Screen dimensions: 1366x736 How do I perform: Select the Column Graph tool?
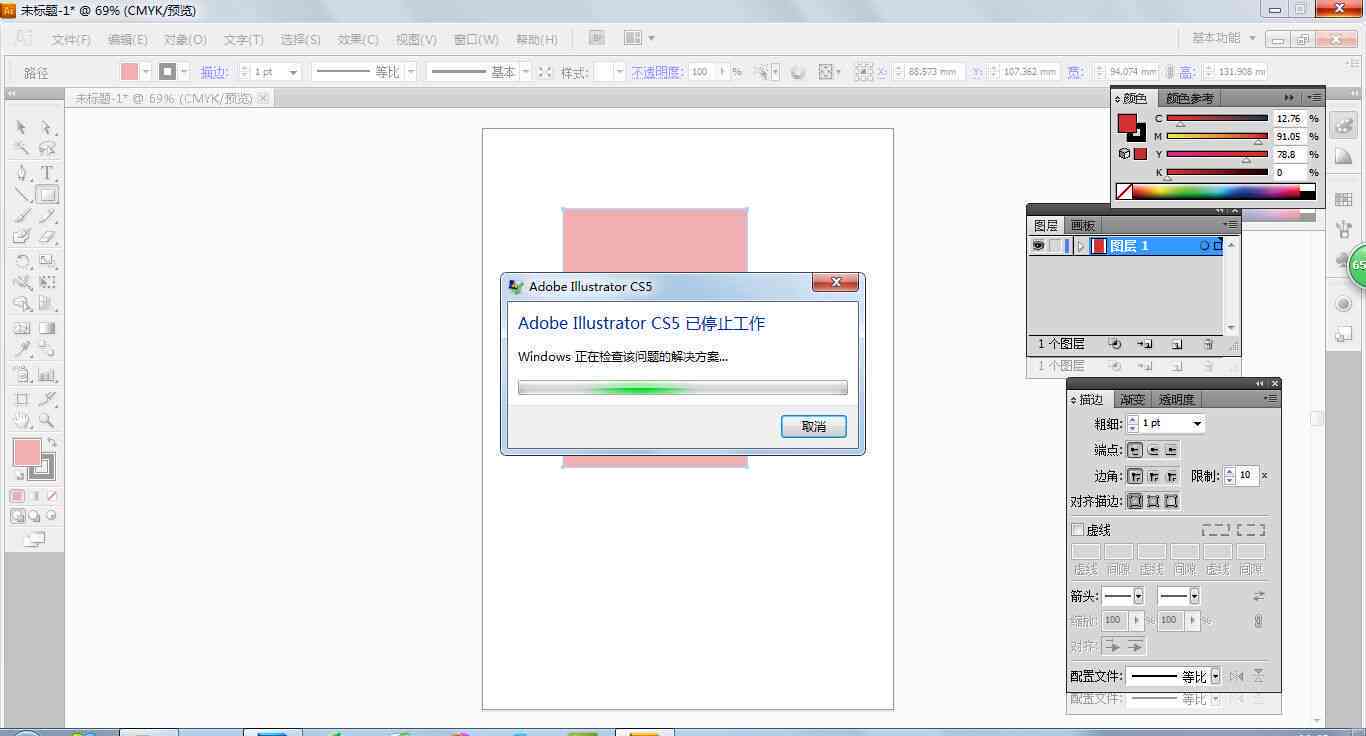coord(47,376)
